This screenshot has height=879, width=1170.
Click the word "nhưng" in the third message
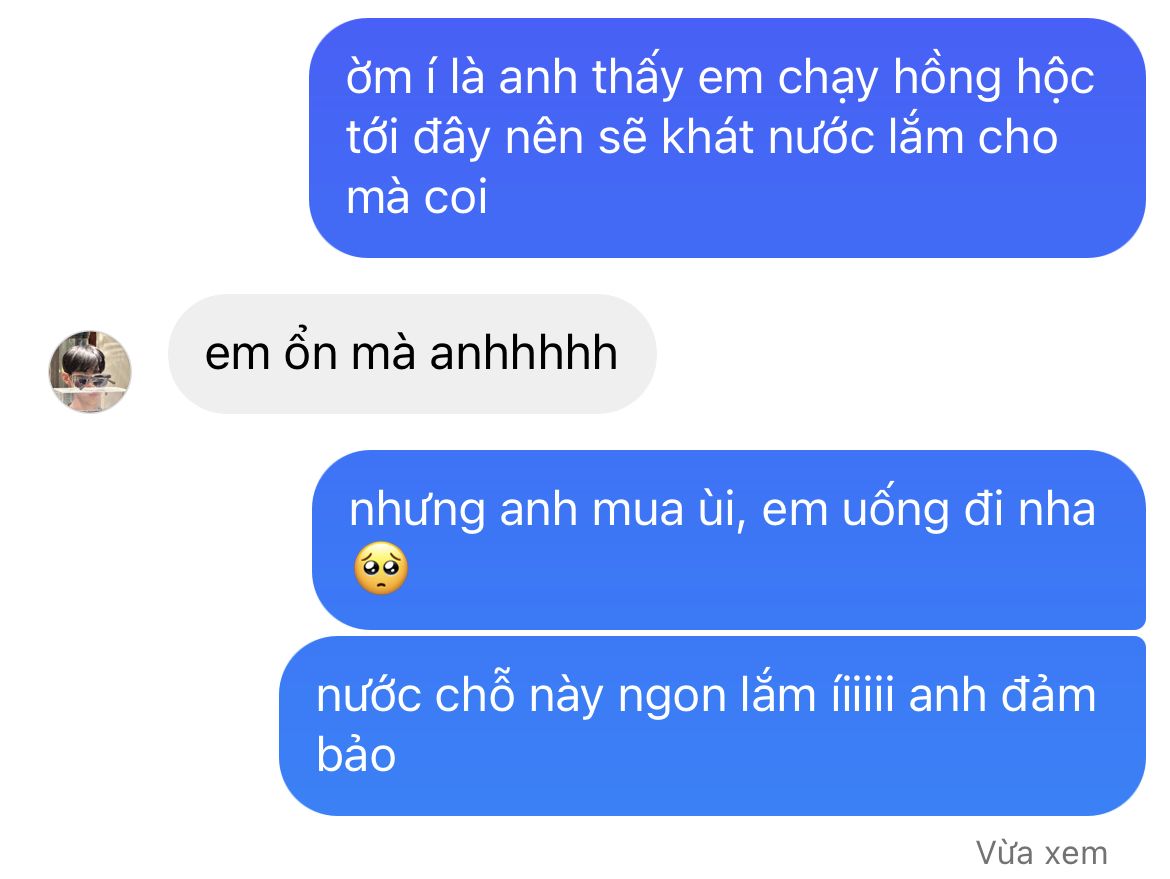coord(417,512)
